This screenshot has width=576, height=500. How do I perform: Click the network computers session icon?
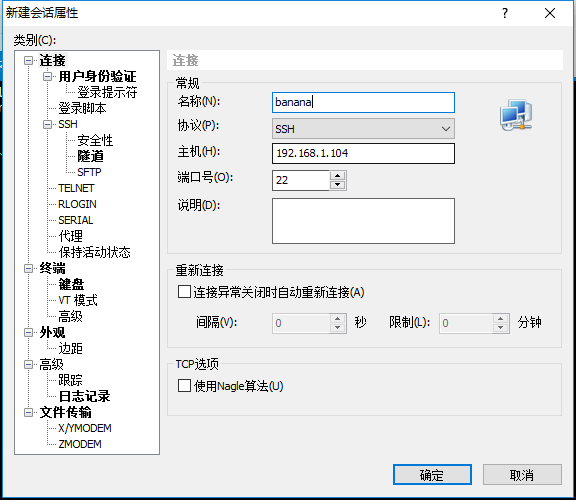516,114
